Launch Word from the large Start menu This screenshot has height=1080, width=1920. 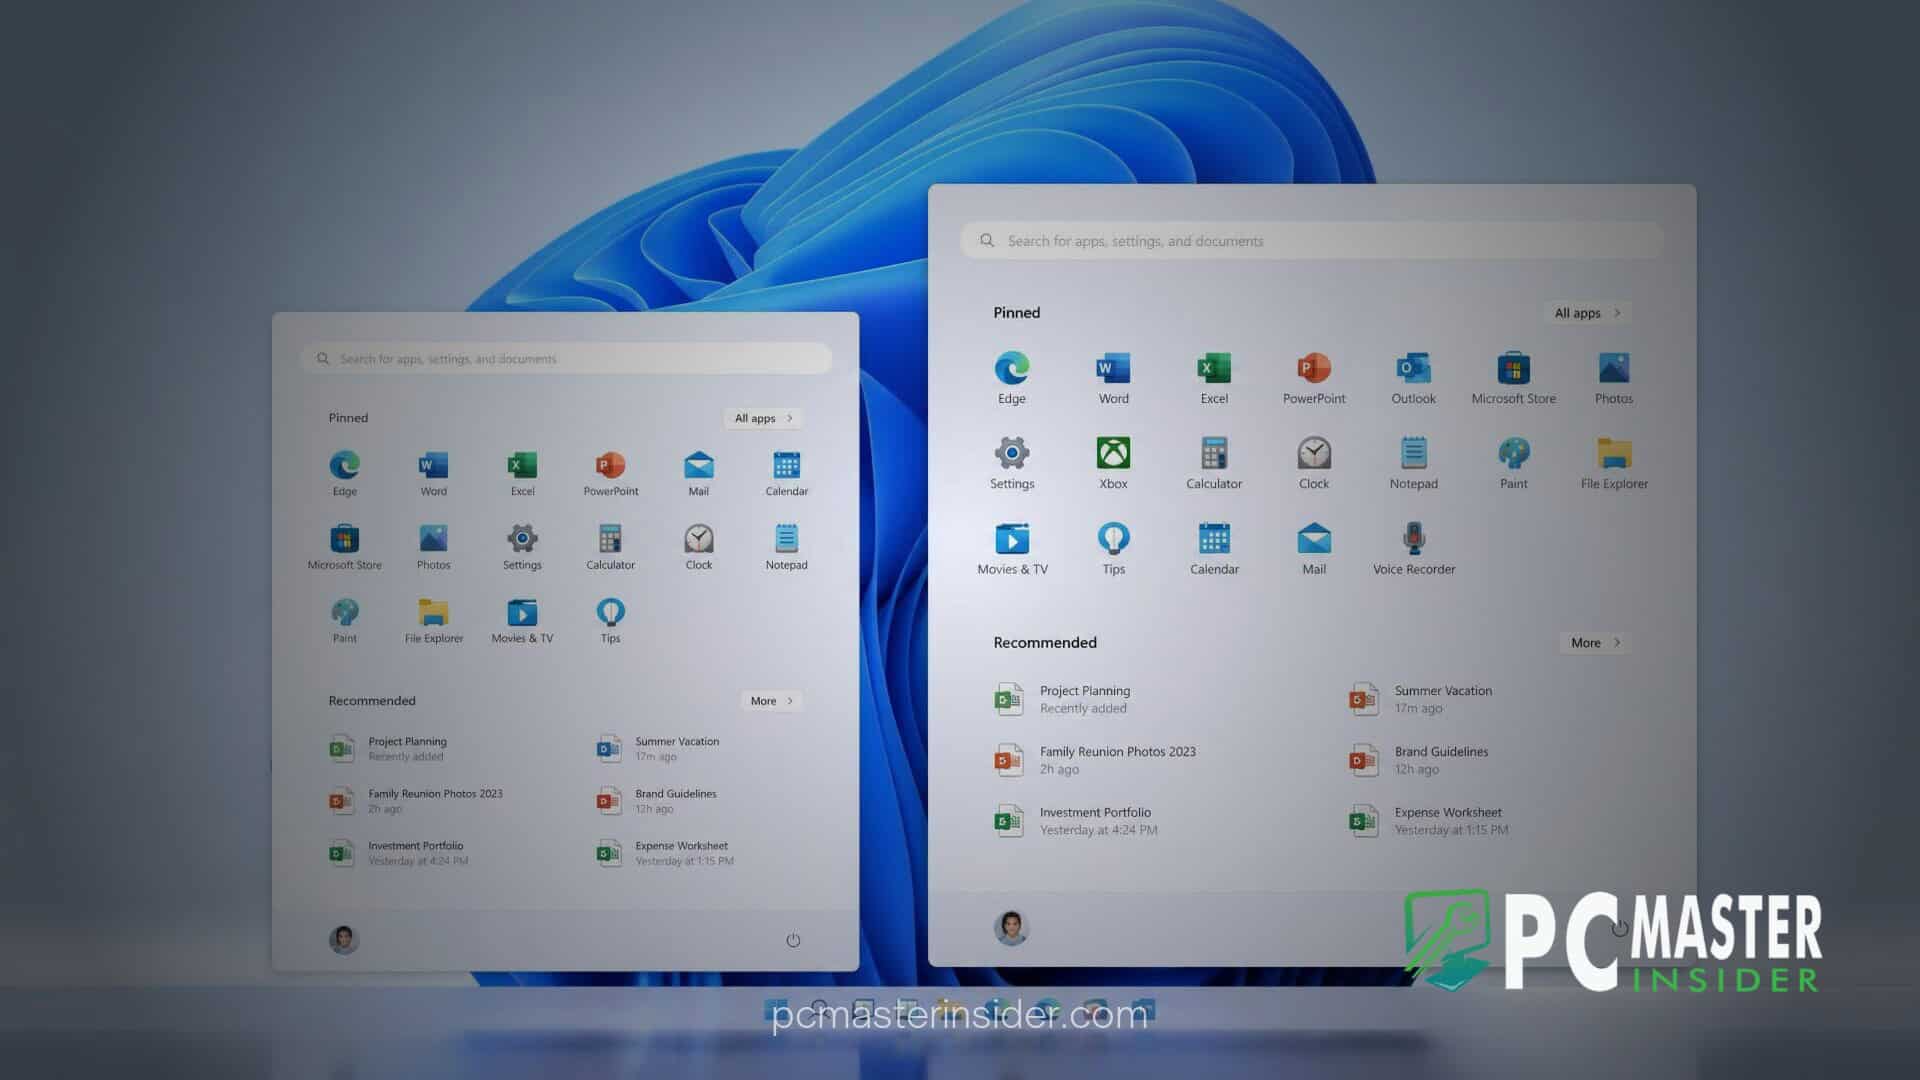pos(1113,377)
